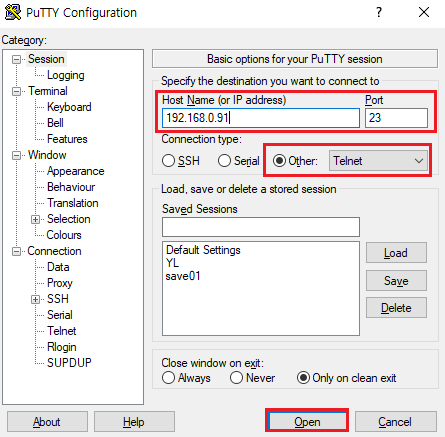Open SUPDUP settings under Connection

point(69,363)
